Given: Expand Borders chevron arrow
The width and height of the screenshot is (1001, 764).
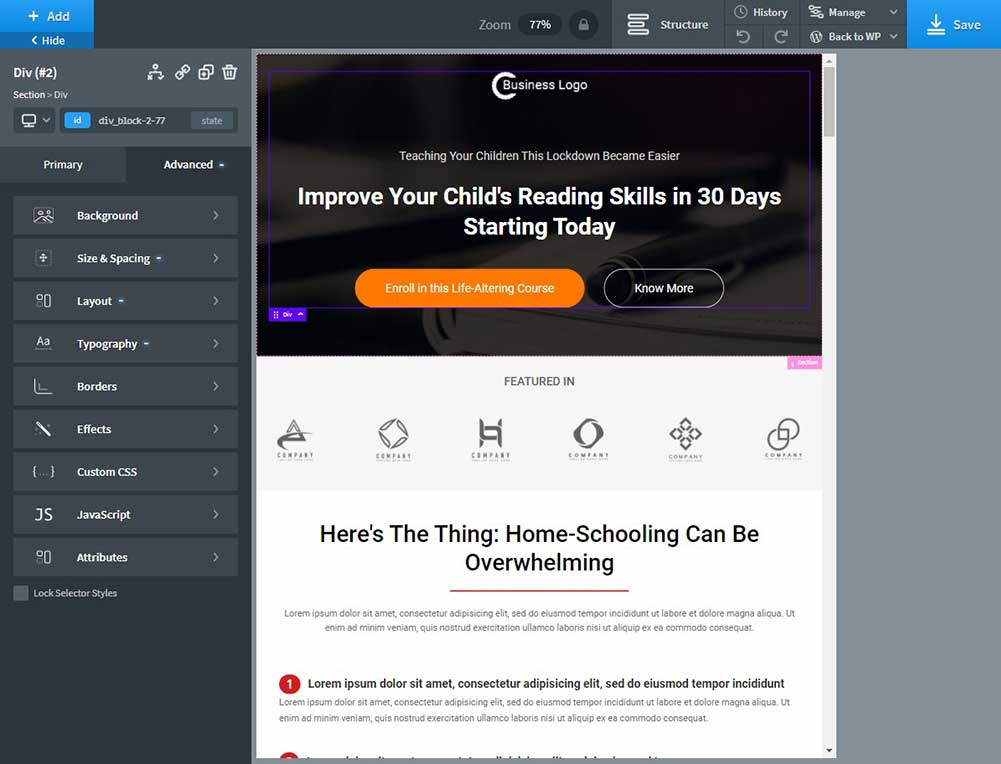Looking at the screenshot, I should [x=216, y=386].
